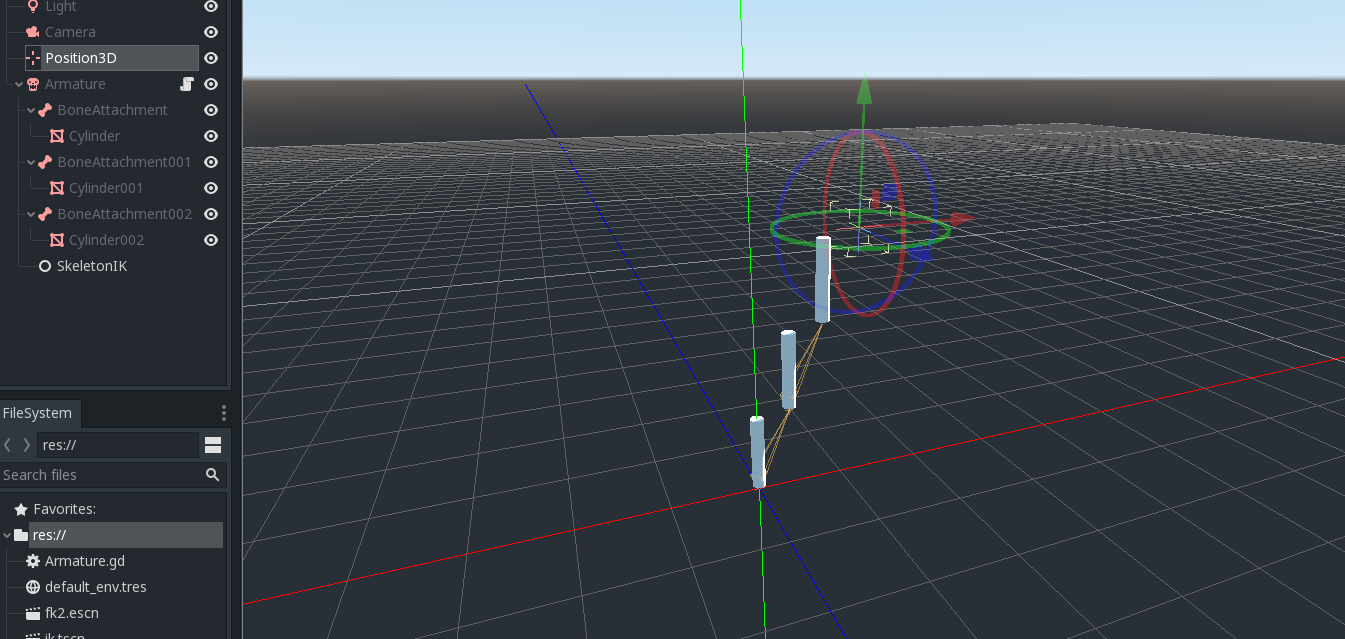This screenshot has width=1345, height=639.
Task: Click the FileSystem panel tab
Action: click(39, 412)
